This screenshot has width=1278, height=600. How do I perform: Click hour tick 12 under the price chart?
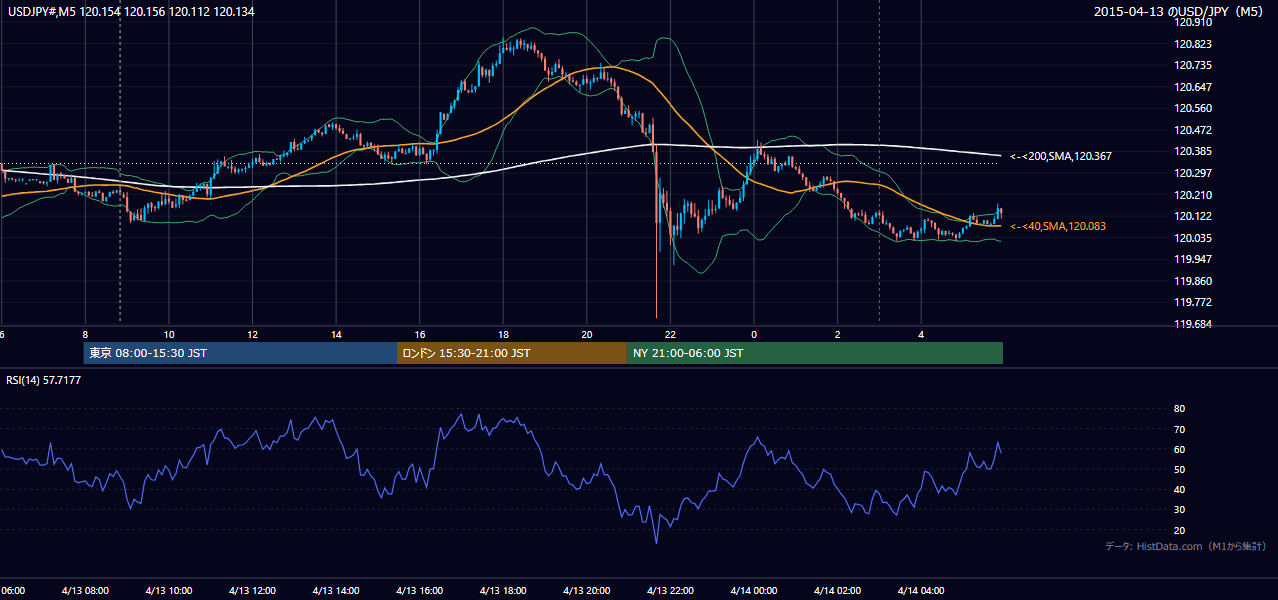click(253, 334)
